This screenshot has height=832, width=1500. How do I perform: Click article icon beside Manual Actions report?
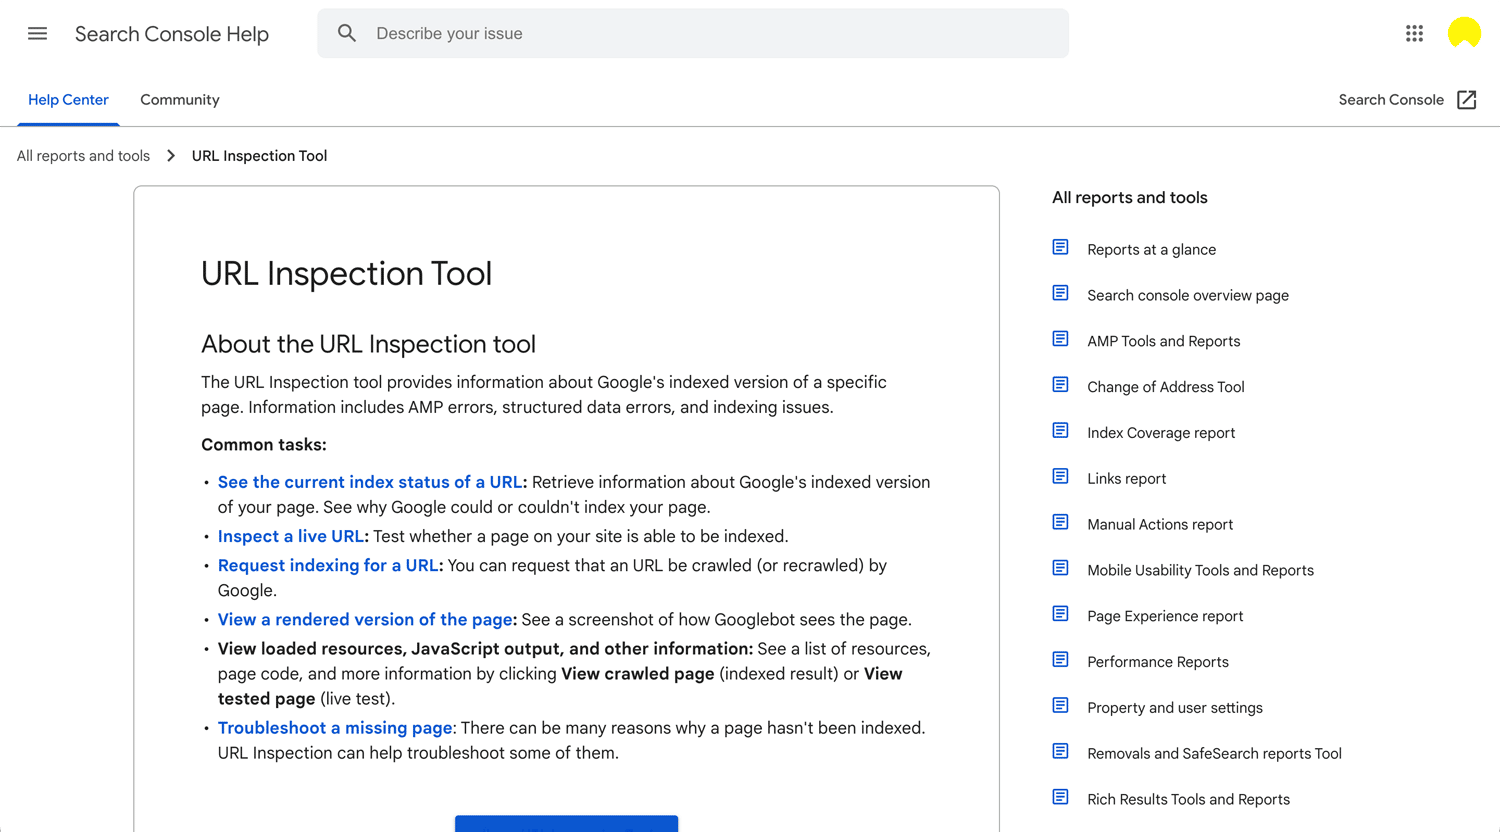[1060, 522]
